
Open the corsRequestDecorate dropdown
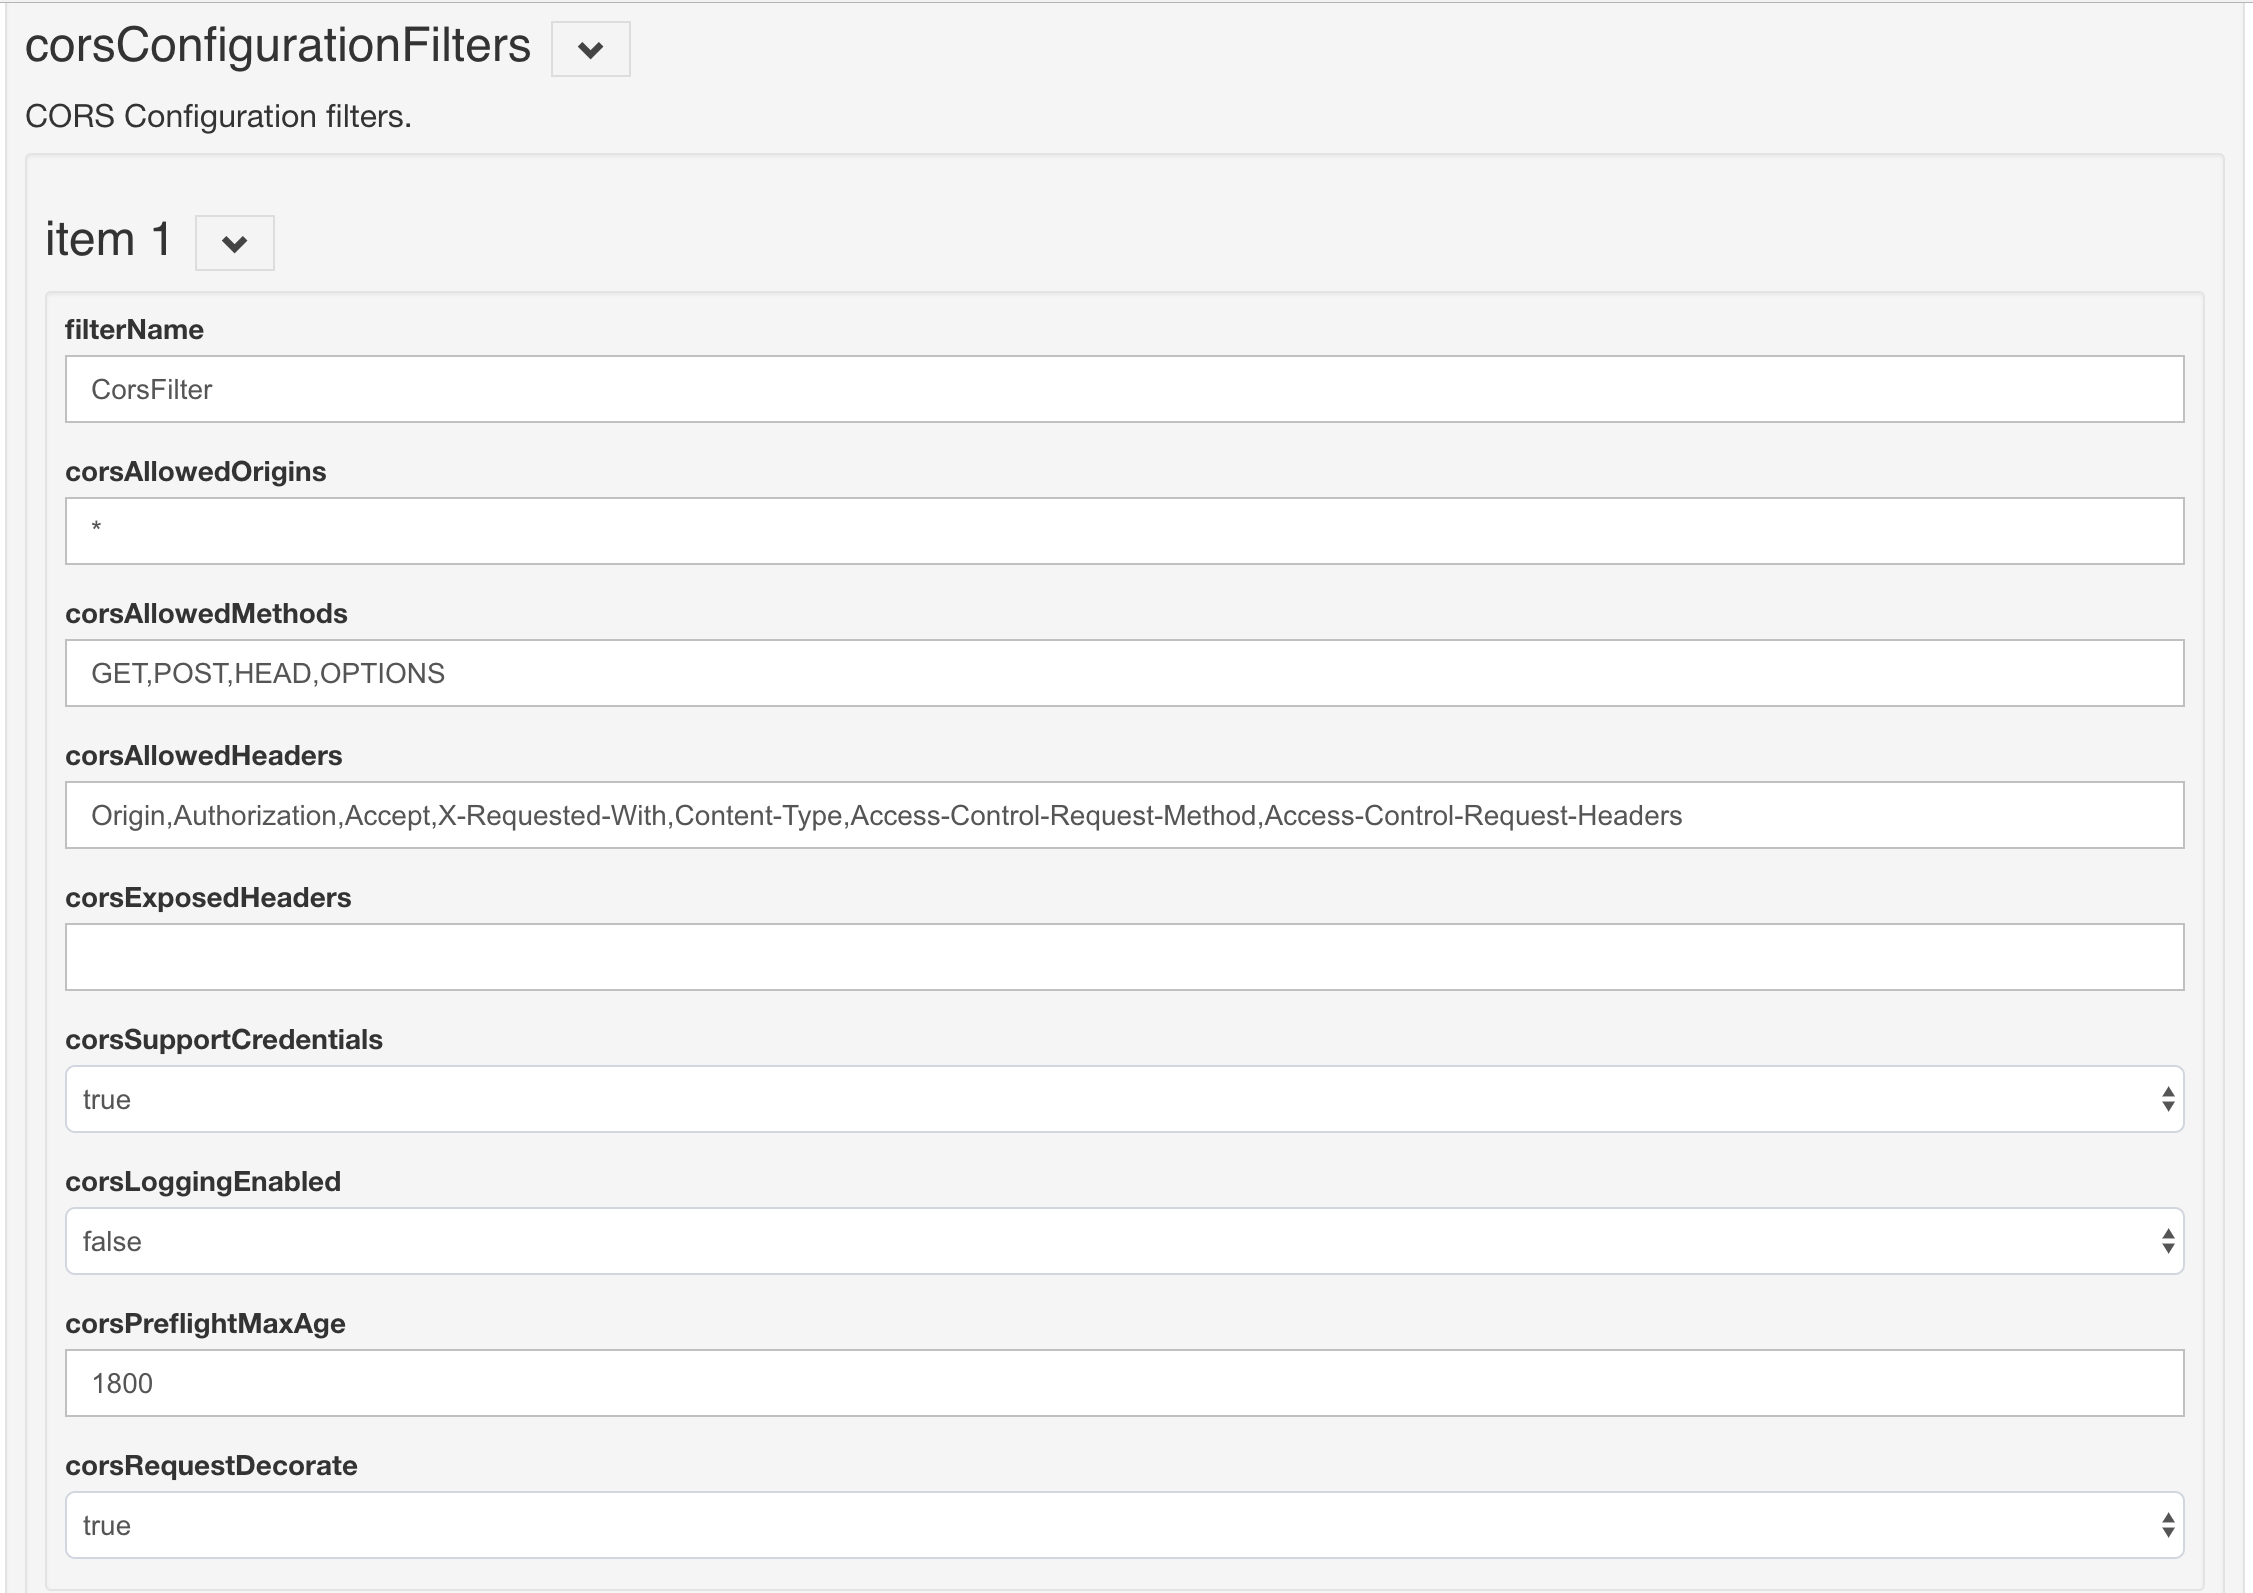coord(1124,1525)
